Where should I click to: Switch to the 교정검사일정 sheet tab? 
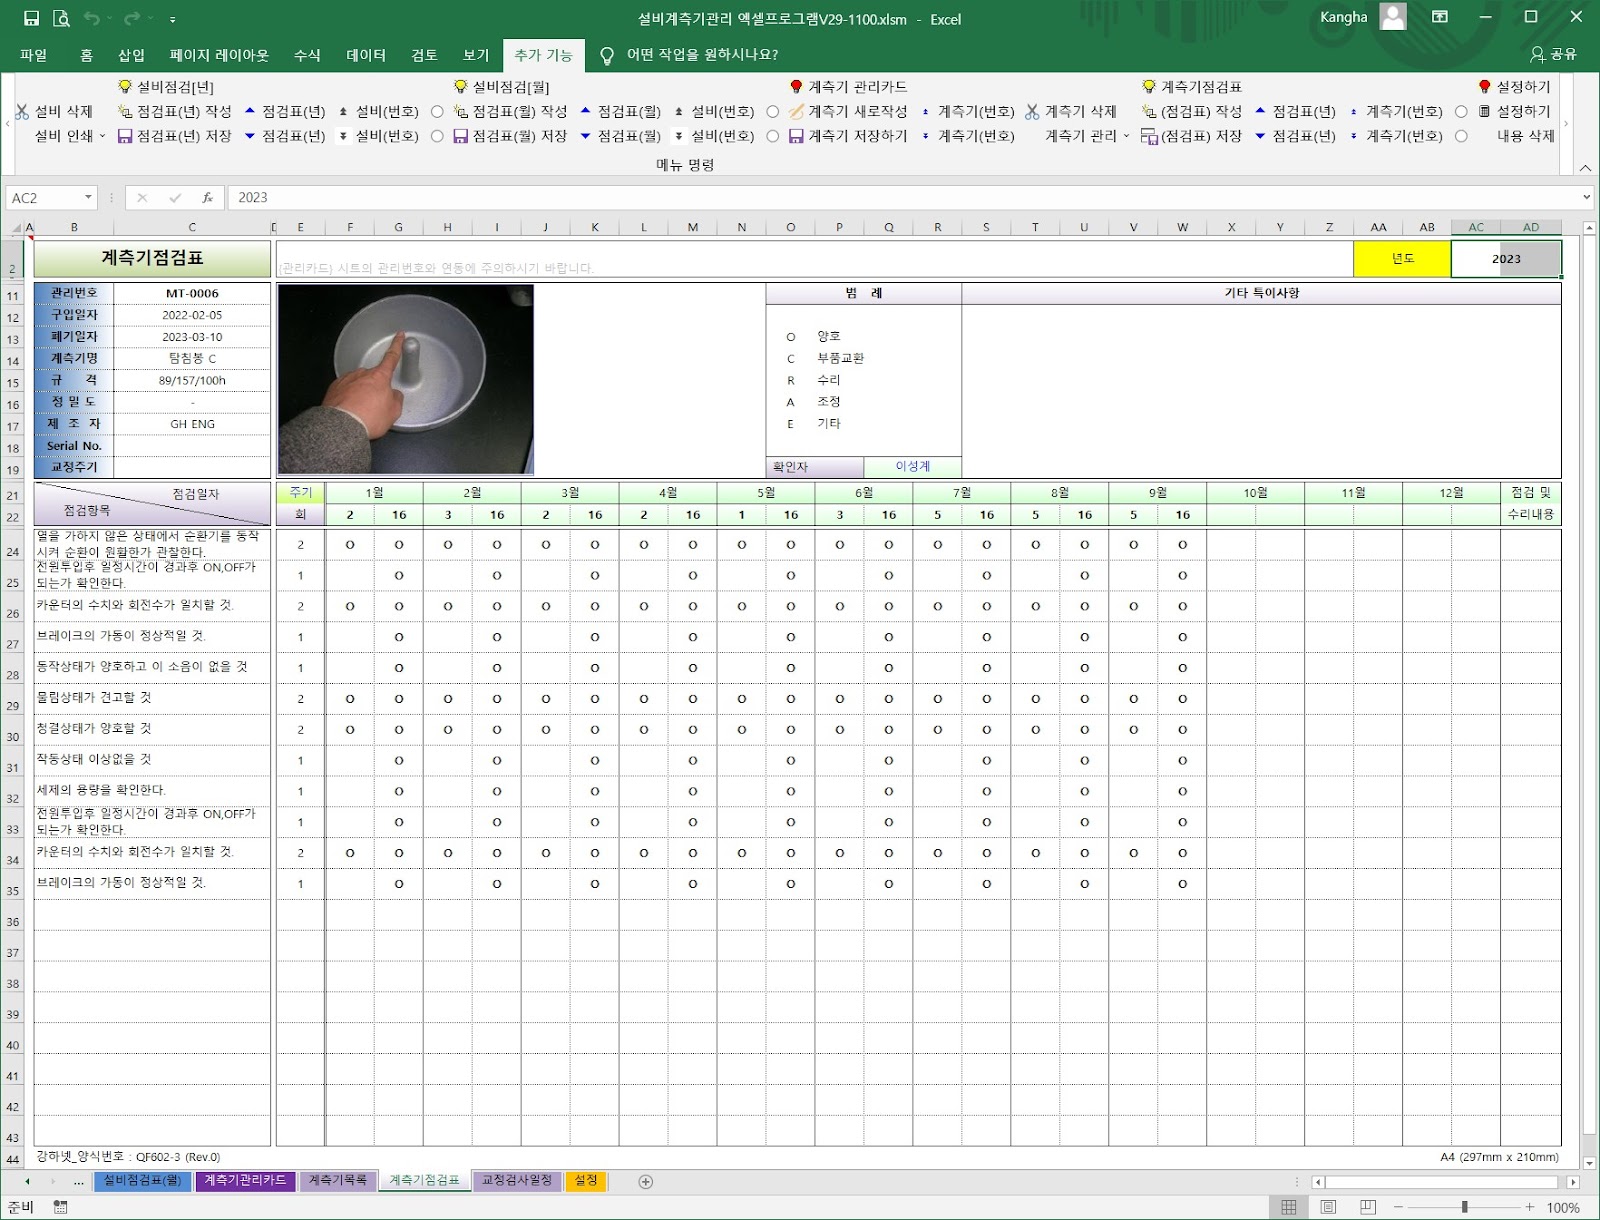(x=517, y=1181)
